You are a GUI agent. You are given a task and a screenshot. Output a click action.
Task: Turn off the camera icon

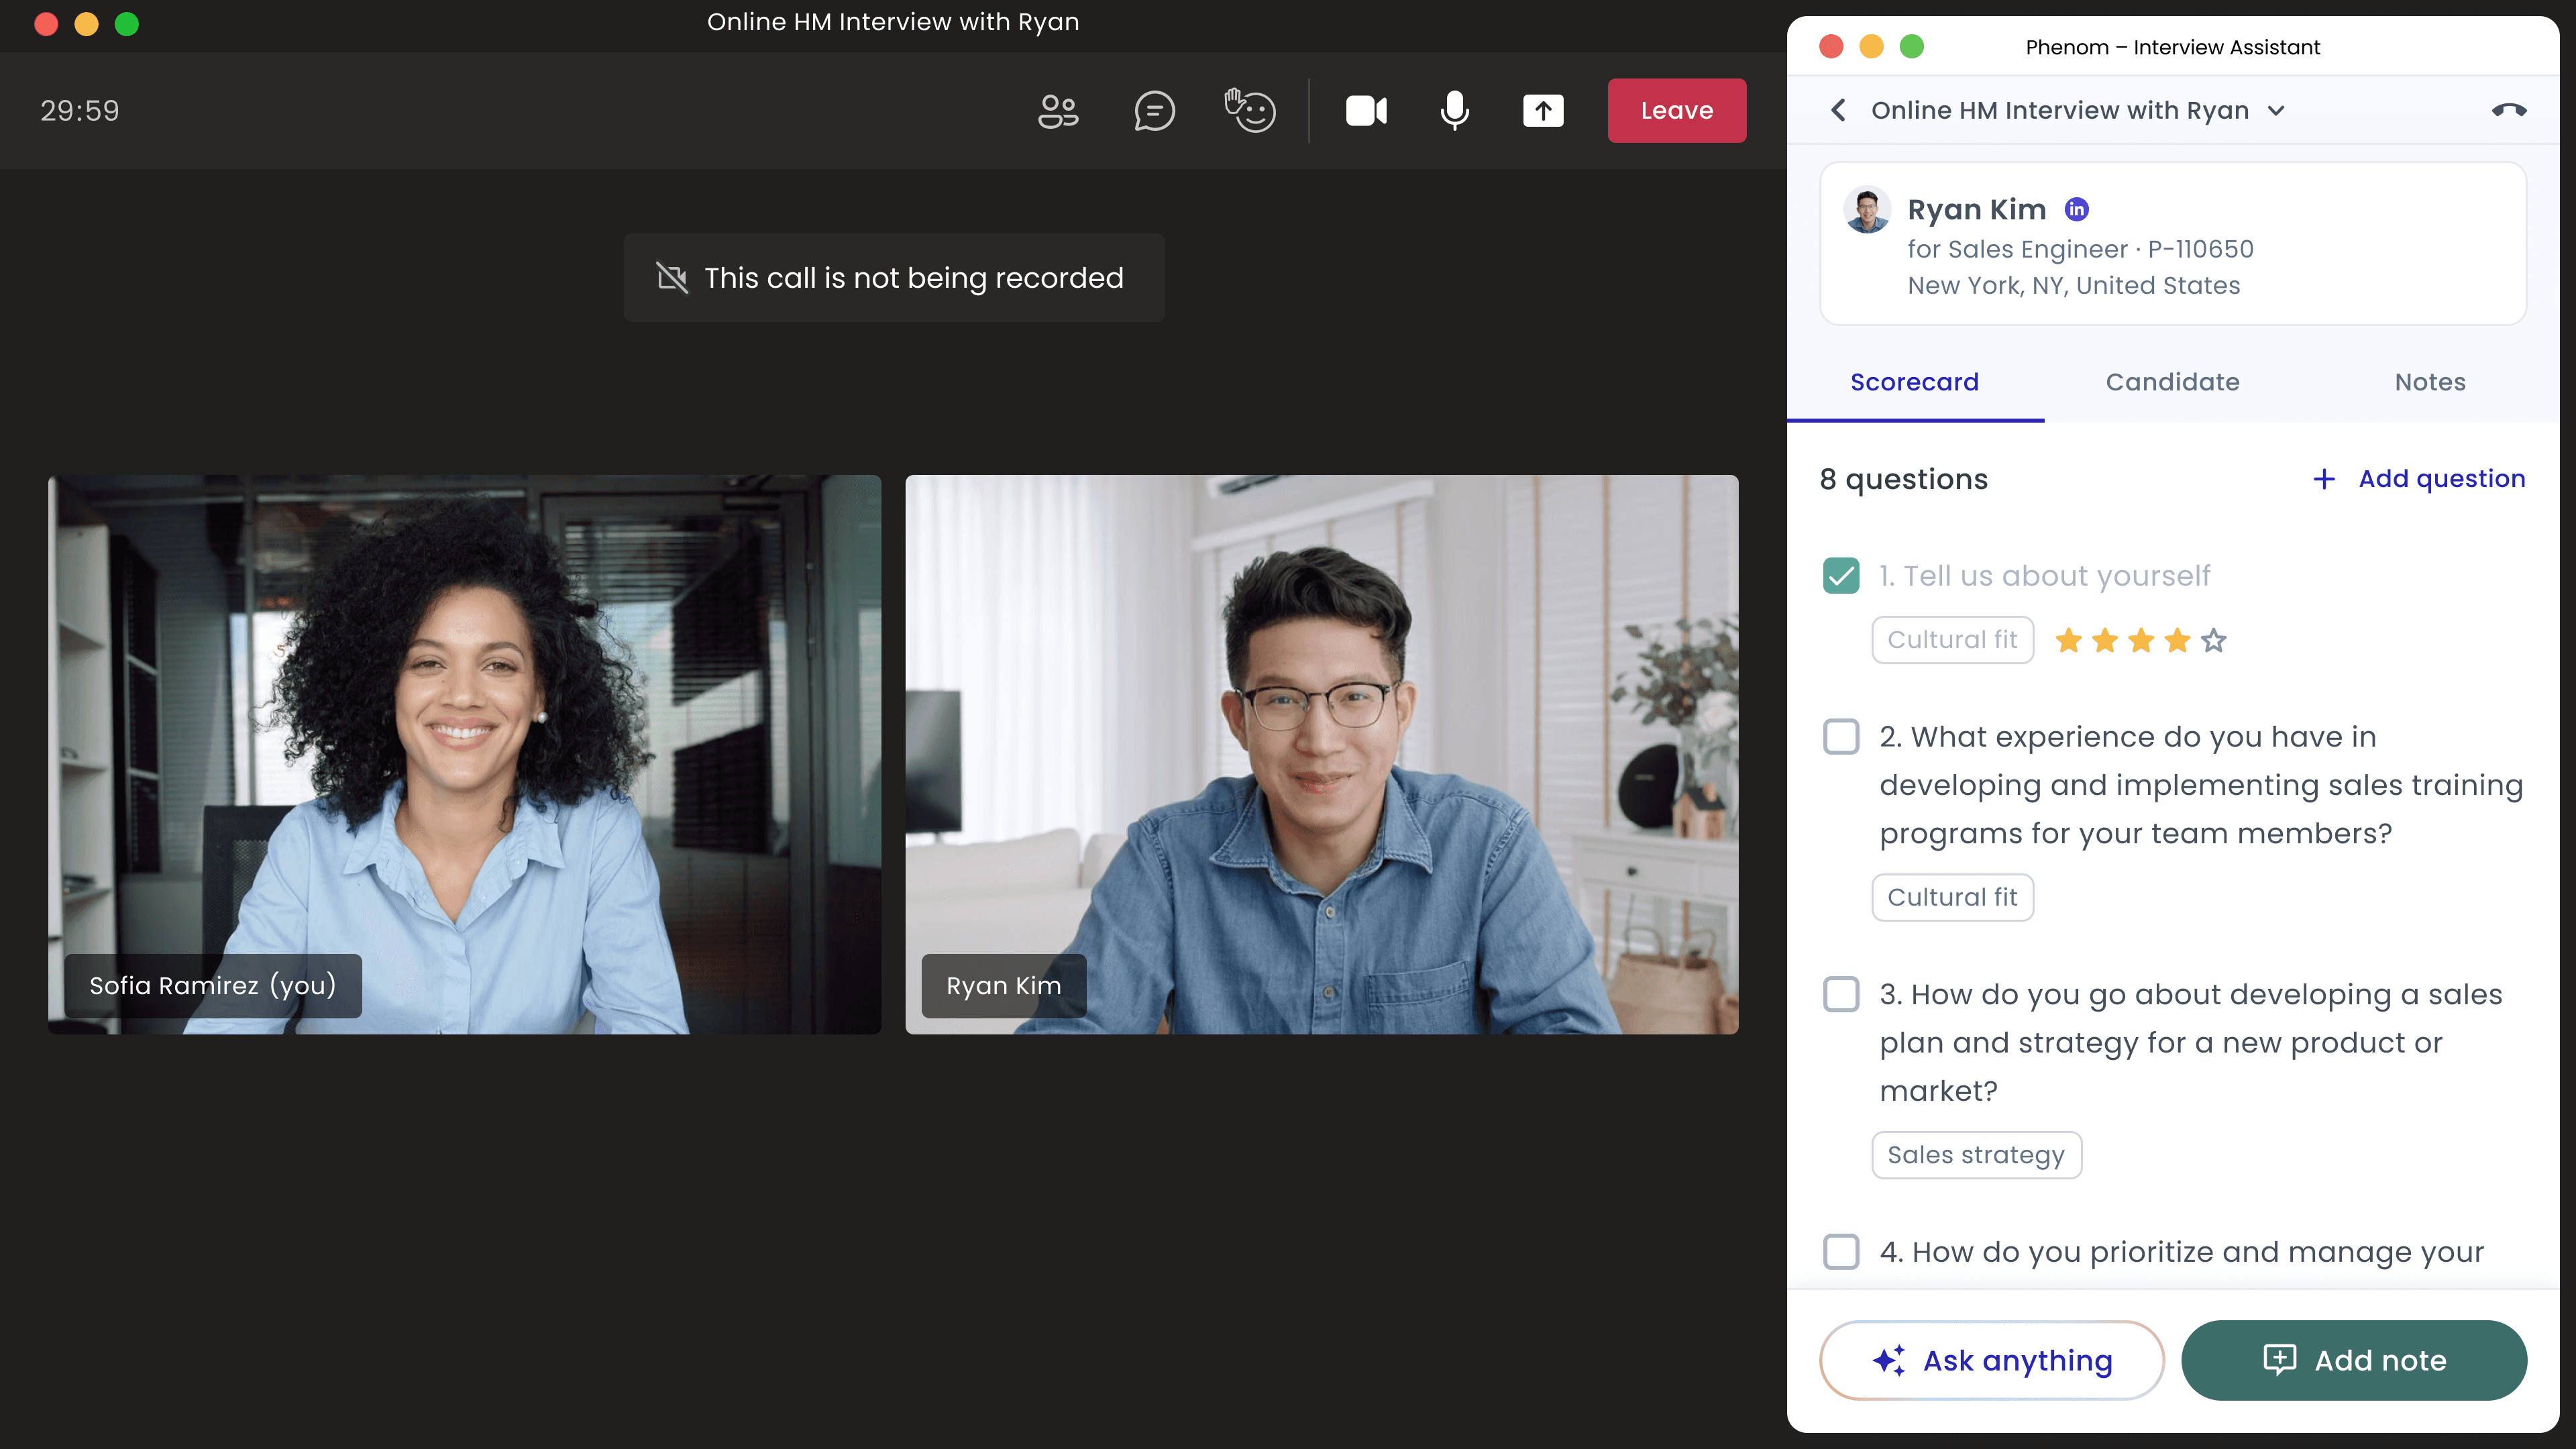[x=1366, y=111]
